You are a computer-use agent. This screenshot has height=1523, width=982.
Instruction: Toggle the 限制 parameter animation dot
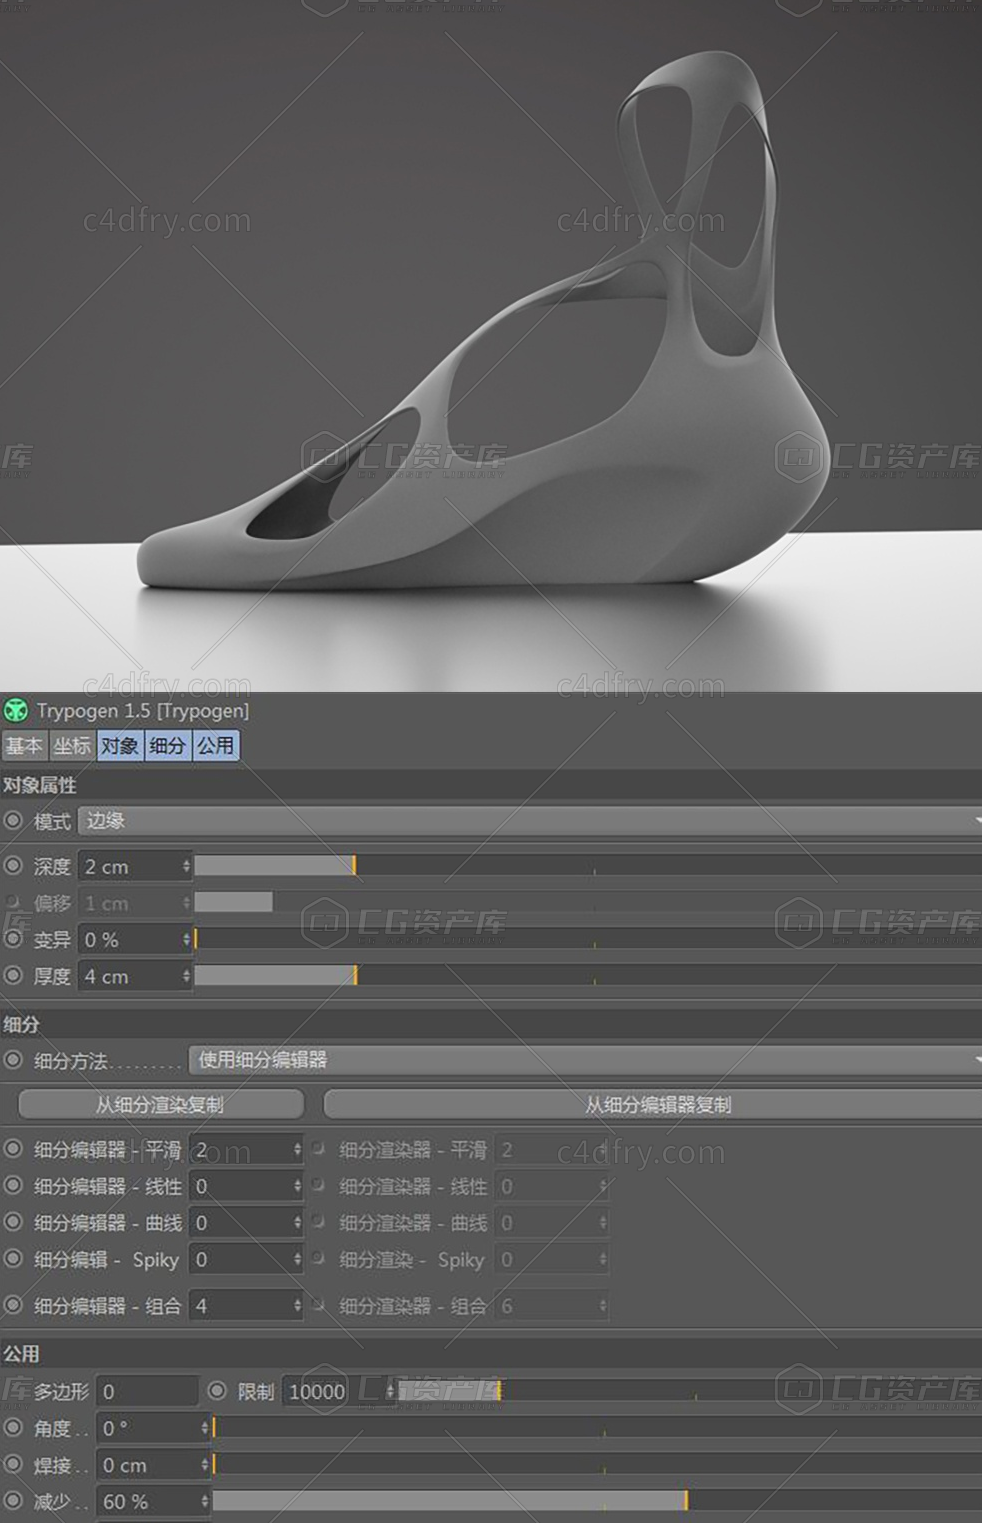217,1390
